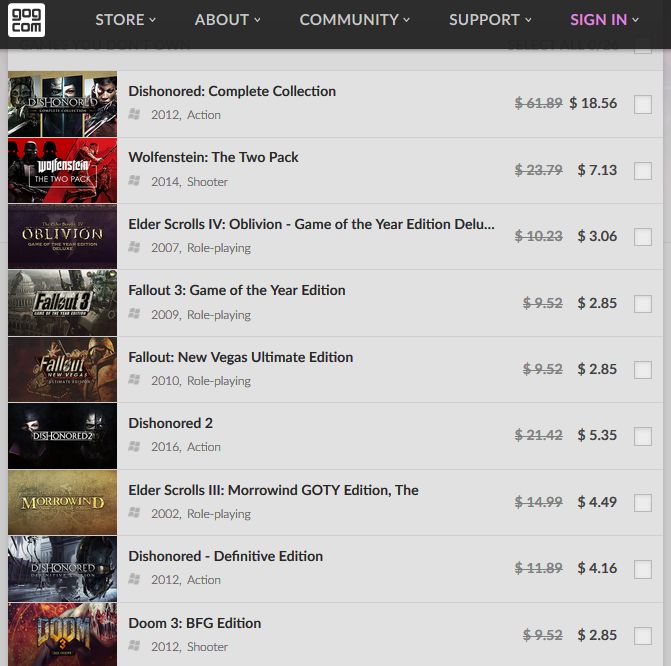Click Windows icon in the Morrowind row

[x=134, y=513]
